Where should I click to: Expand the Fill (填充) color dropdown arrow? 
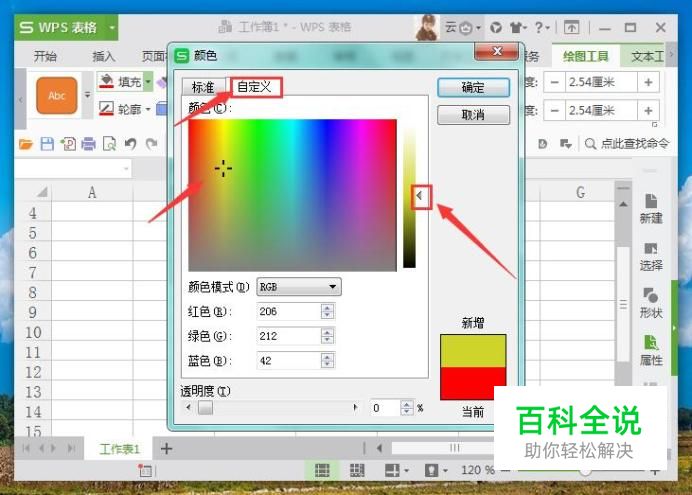(148, 82)
